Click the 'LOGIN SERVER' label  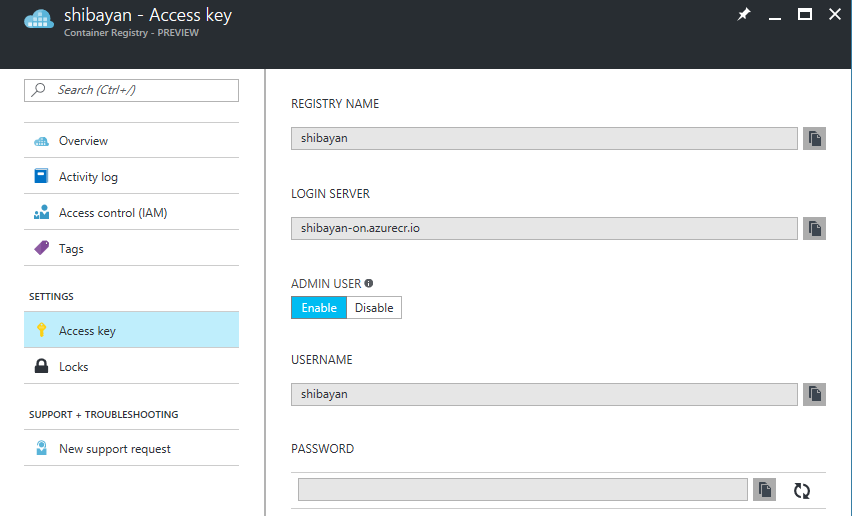coord(330,194)
